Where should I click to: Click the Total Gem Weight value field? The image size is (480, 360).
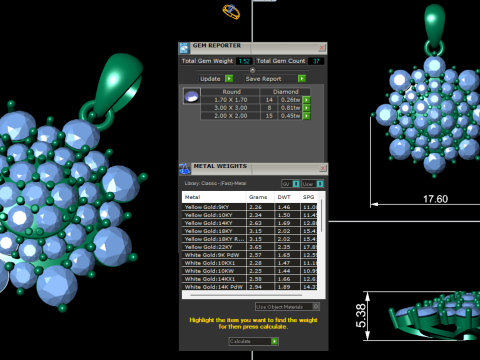[244, 61]
